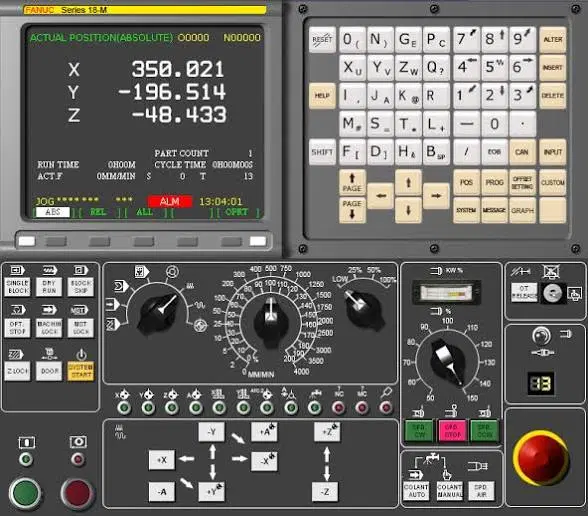Toggle the Dry Run button
588x516 pixels.
click(x=49, y=287)
